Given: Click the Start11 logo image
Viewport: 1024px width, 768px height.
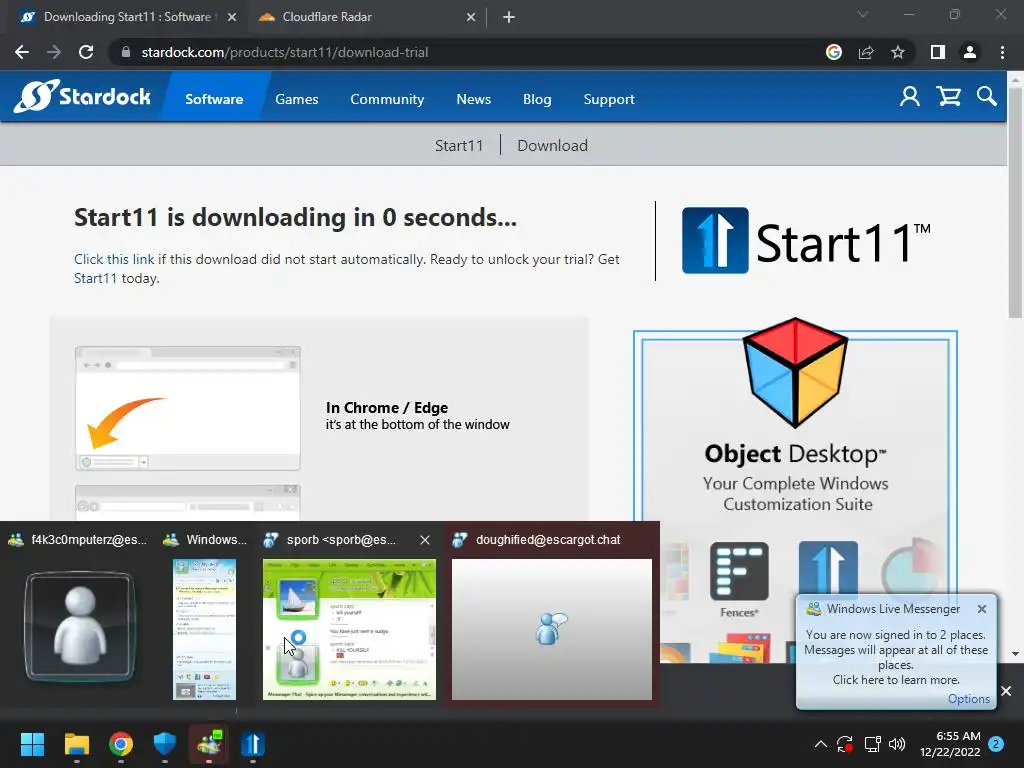Looking at the screenshot, I should click(x=806, y=240).
